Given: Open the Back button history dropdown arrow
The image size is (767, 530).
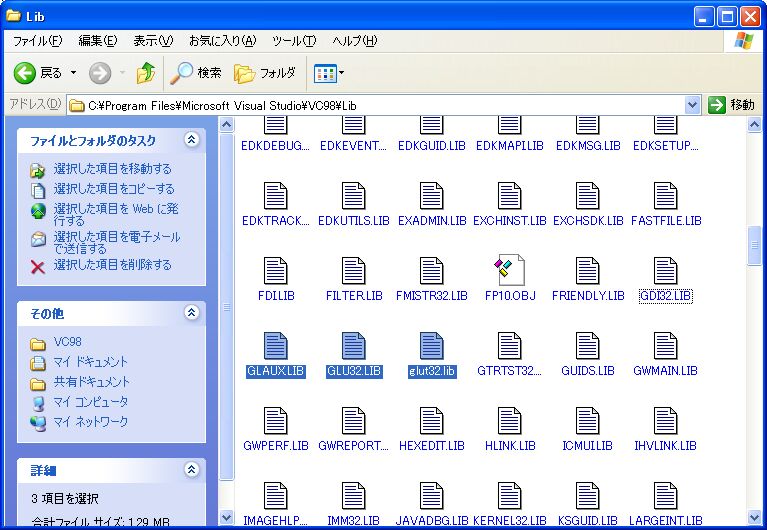Looking at the screenshot, I should (x=73, y=73).
